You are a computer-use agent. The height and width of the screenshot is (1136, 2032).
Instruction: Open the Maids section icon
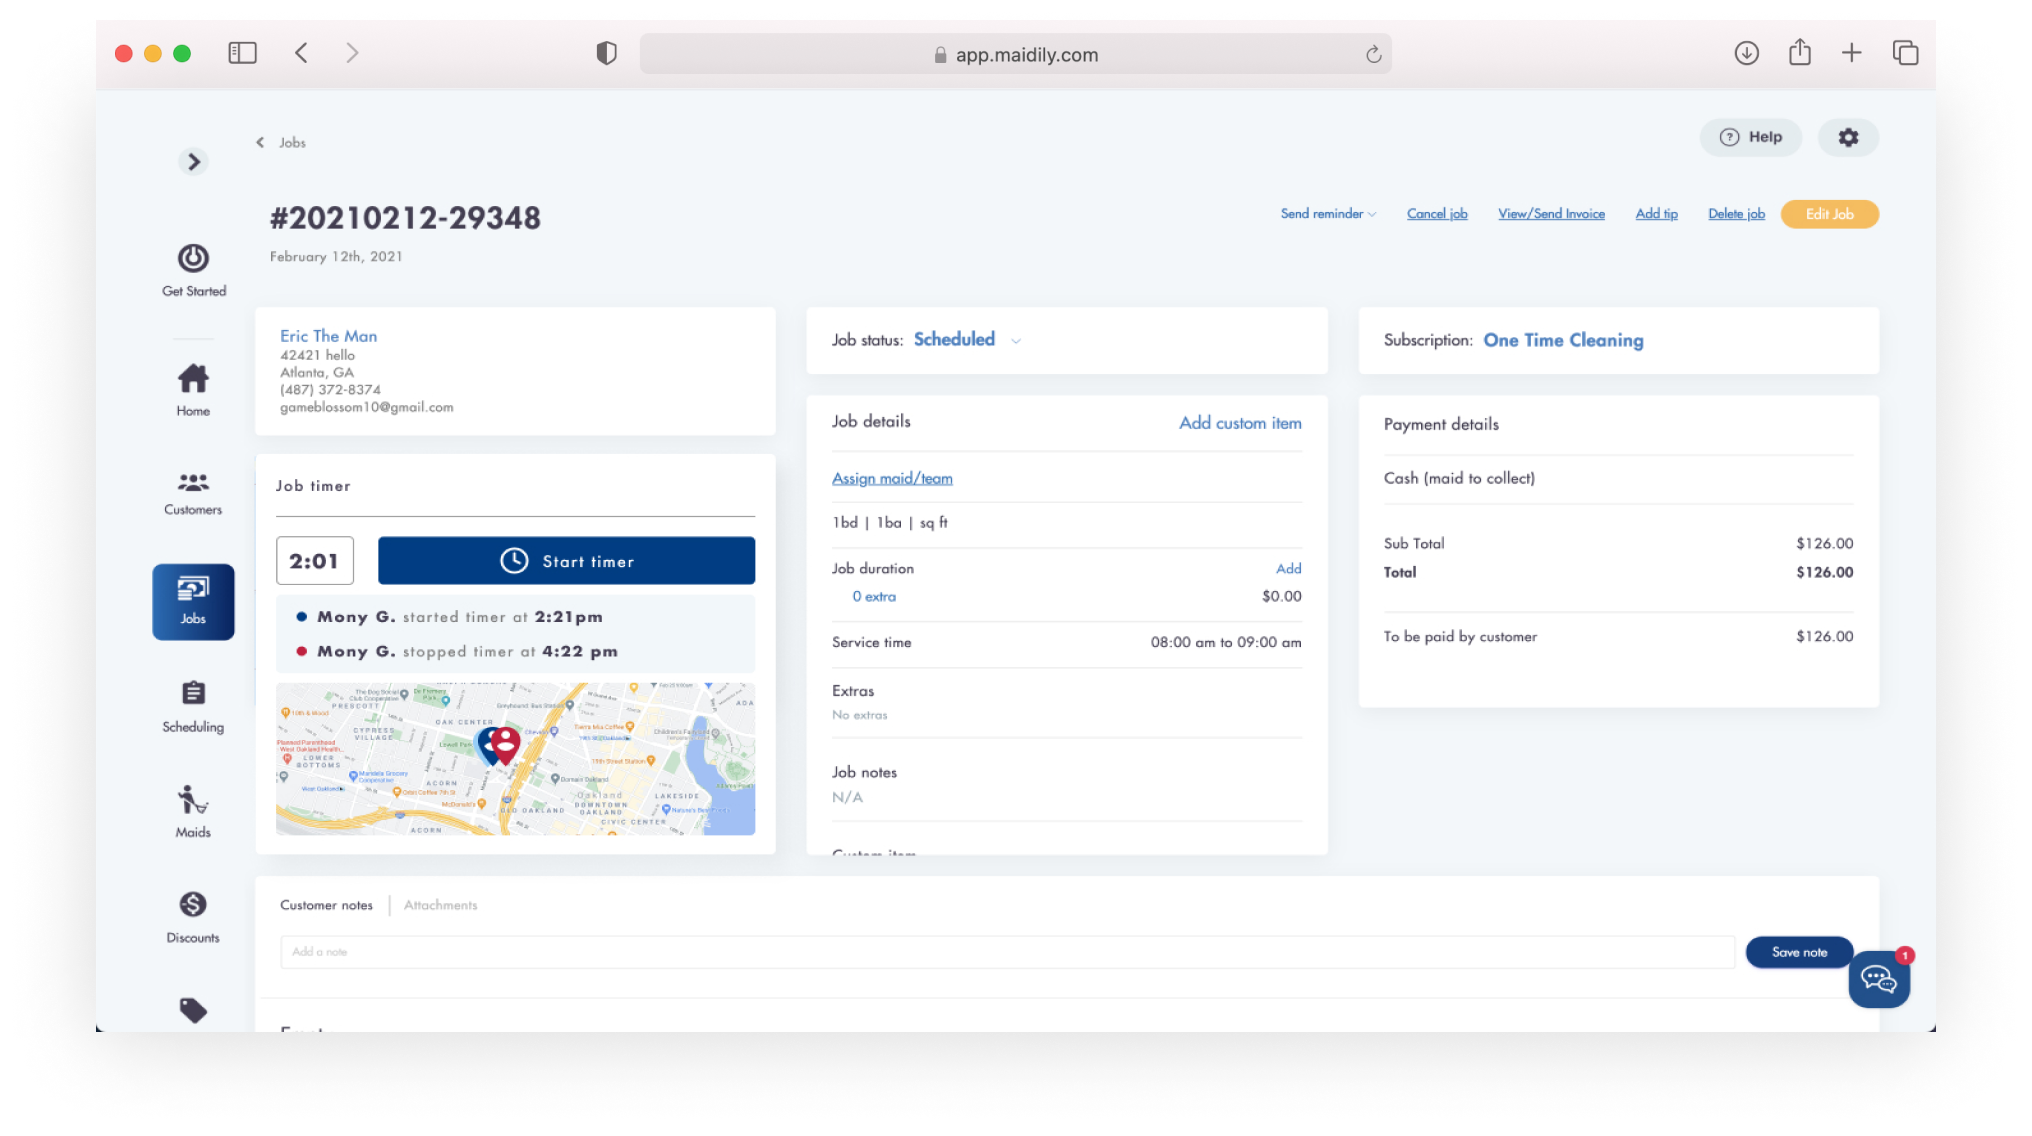click(x=193, y=811)
